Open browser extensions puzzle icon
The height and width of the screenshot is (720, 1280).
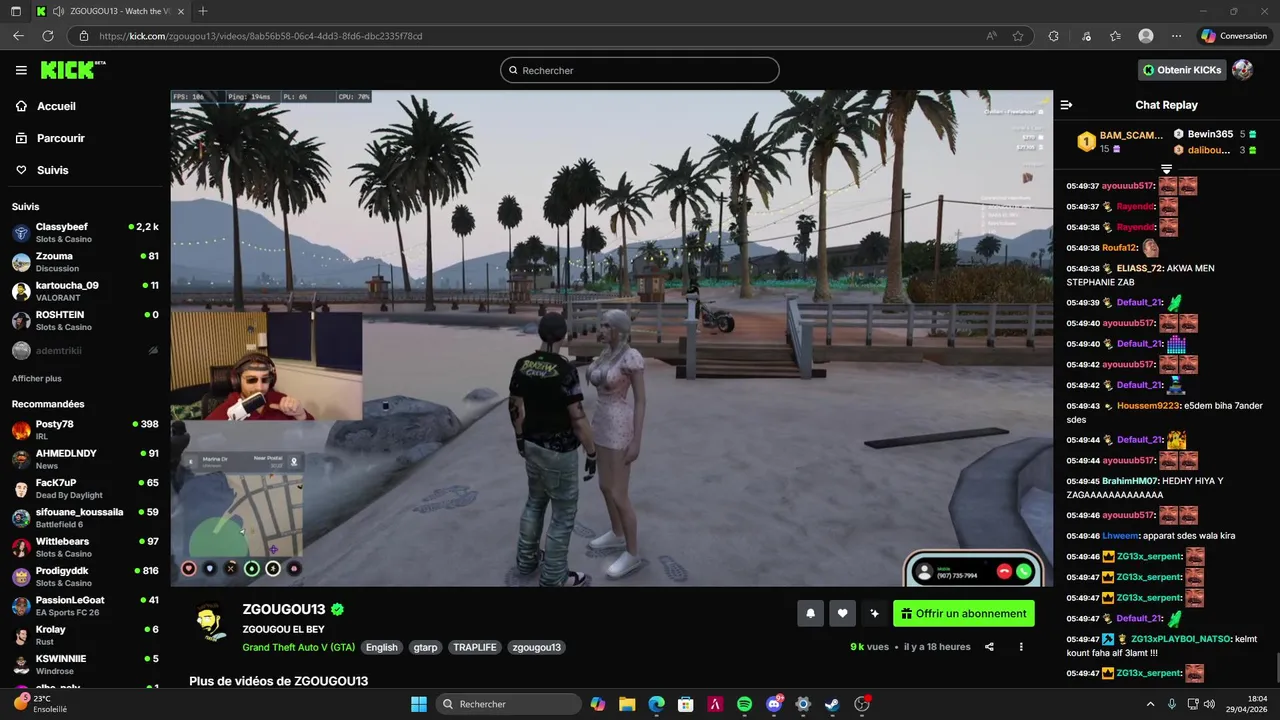[x=1053, y=36]
